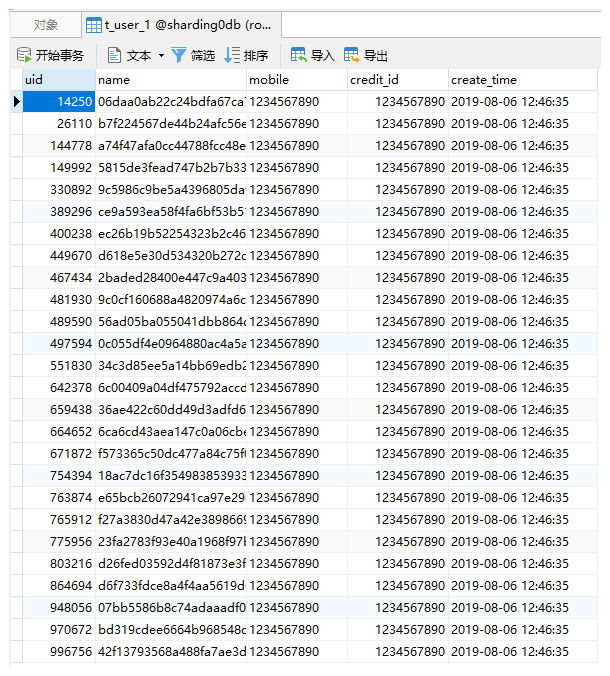Select the t_user_1 @sharding0db tab
Screen dimensions: 610x676
coord(182,25)
